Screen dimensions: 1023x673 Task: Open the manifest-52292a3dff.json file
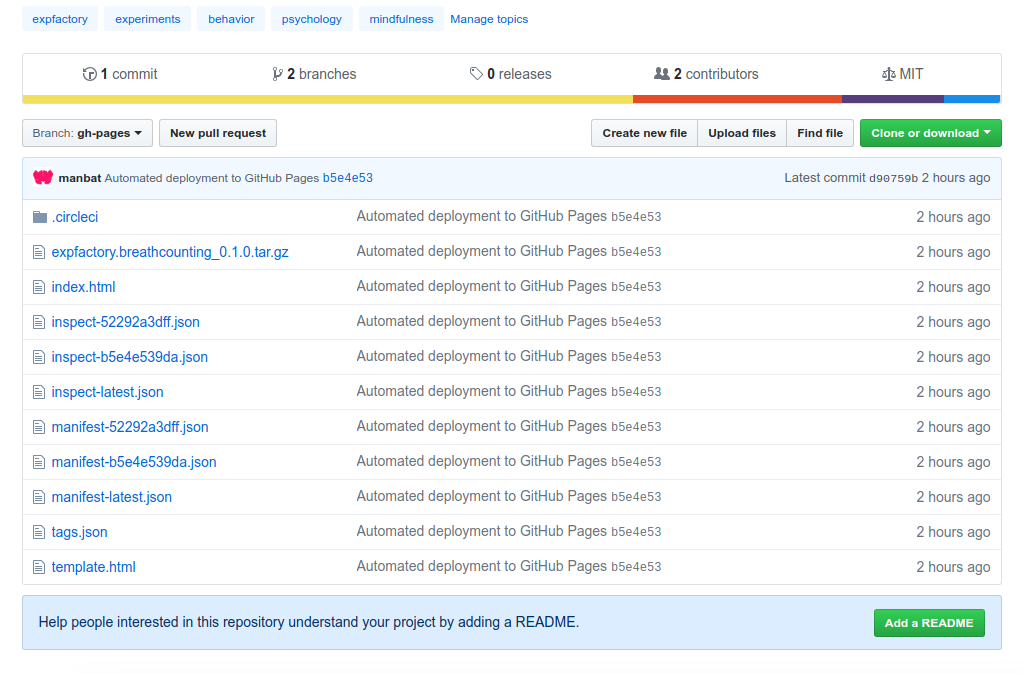(x=130, y=427)
